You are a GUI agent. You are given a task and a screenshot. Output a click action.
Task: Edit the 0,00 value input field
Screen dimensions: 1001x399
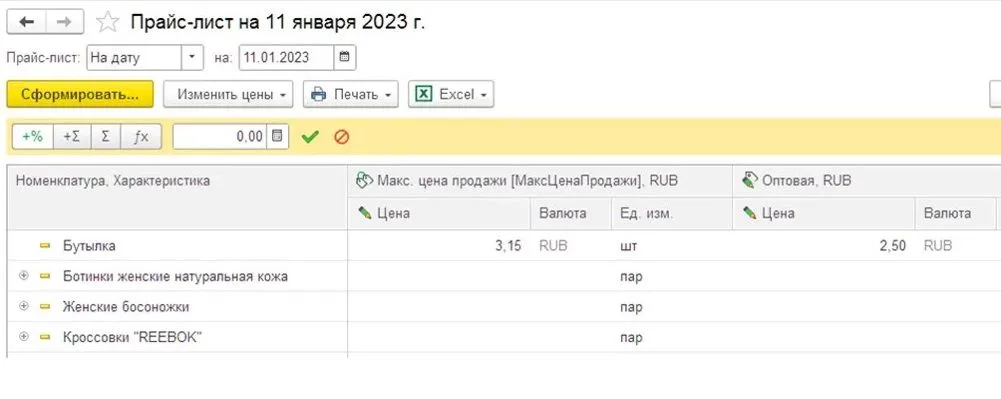pyautogui.click(x=219, y=137)
